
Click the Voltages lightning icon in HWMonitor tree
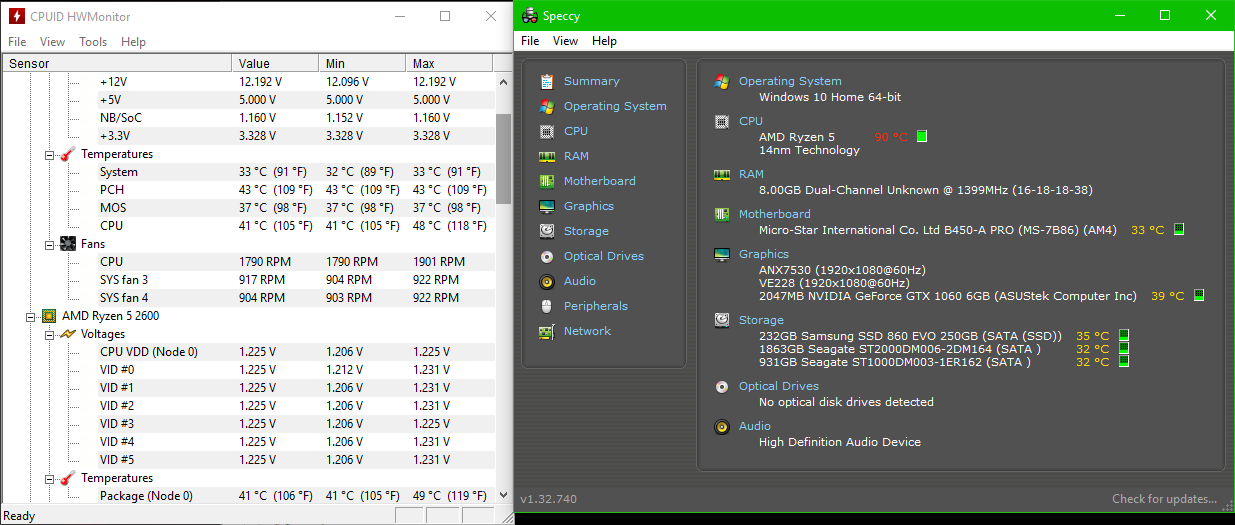(68, 334)
